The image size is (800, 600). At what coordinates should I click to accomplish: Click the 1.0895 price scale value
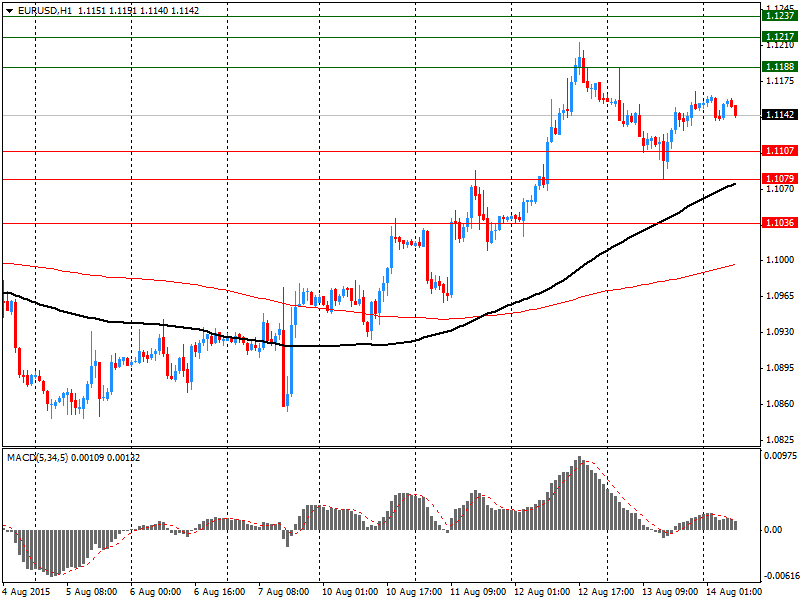[780, 368]
